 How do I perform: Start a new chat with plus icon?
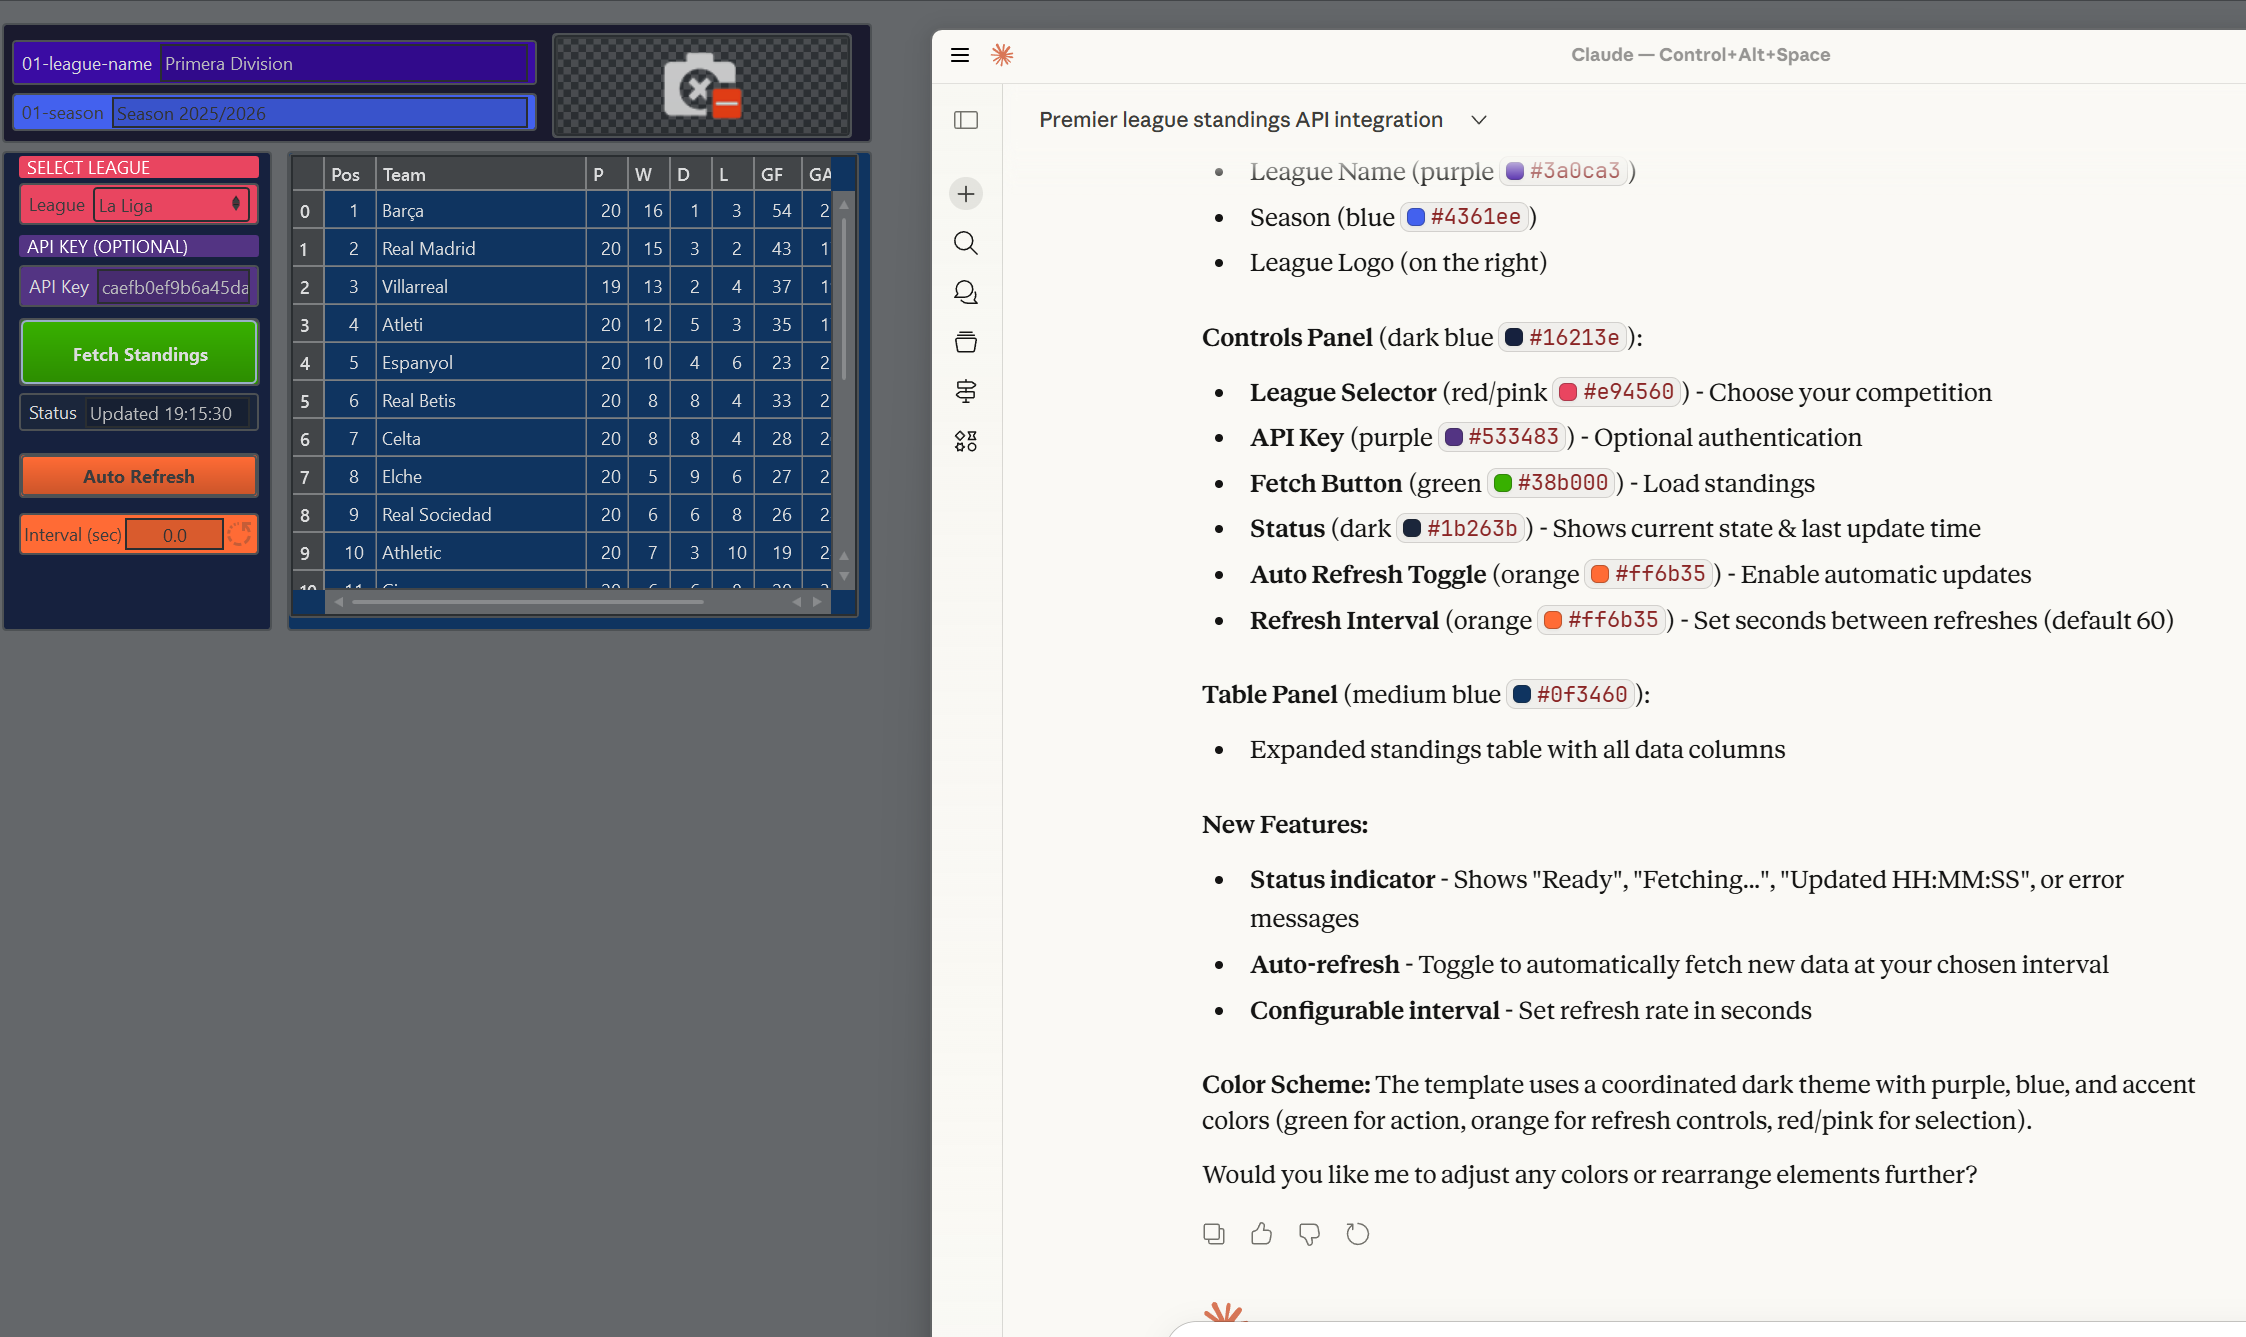966,194
